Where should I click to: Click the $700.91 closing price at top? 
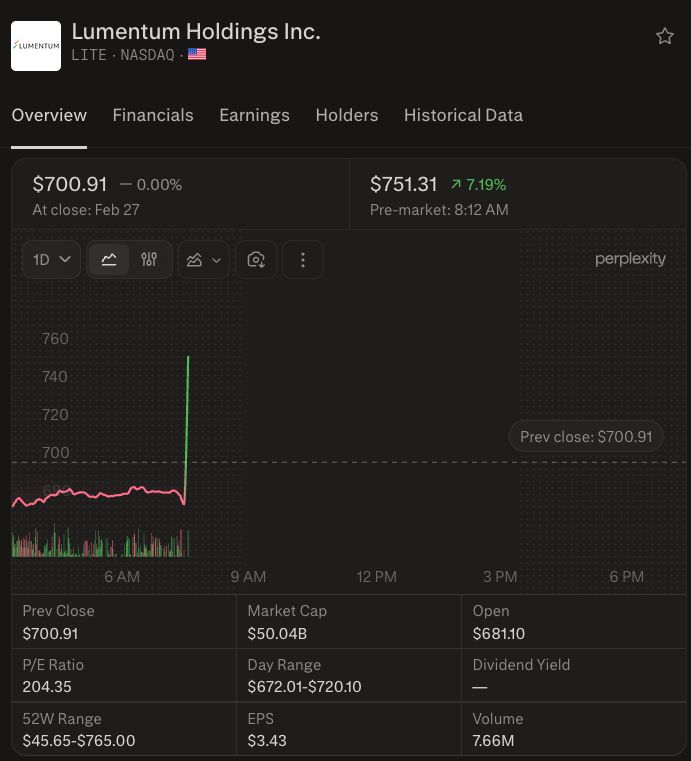click(x=69, y=184)
